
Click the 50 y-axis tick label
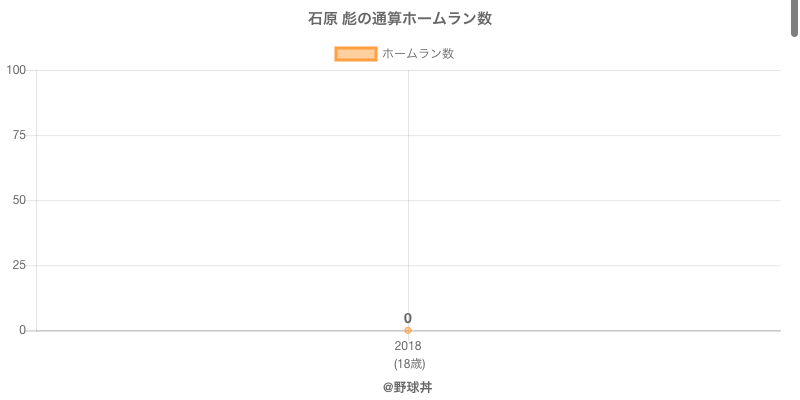(x=19, y=200)
